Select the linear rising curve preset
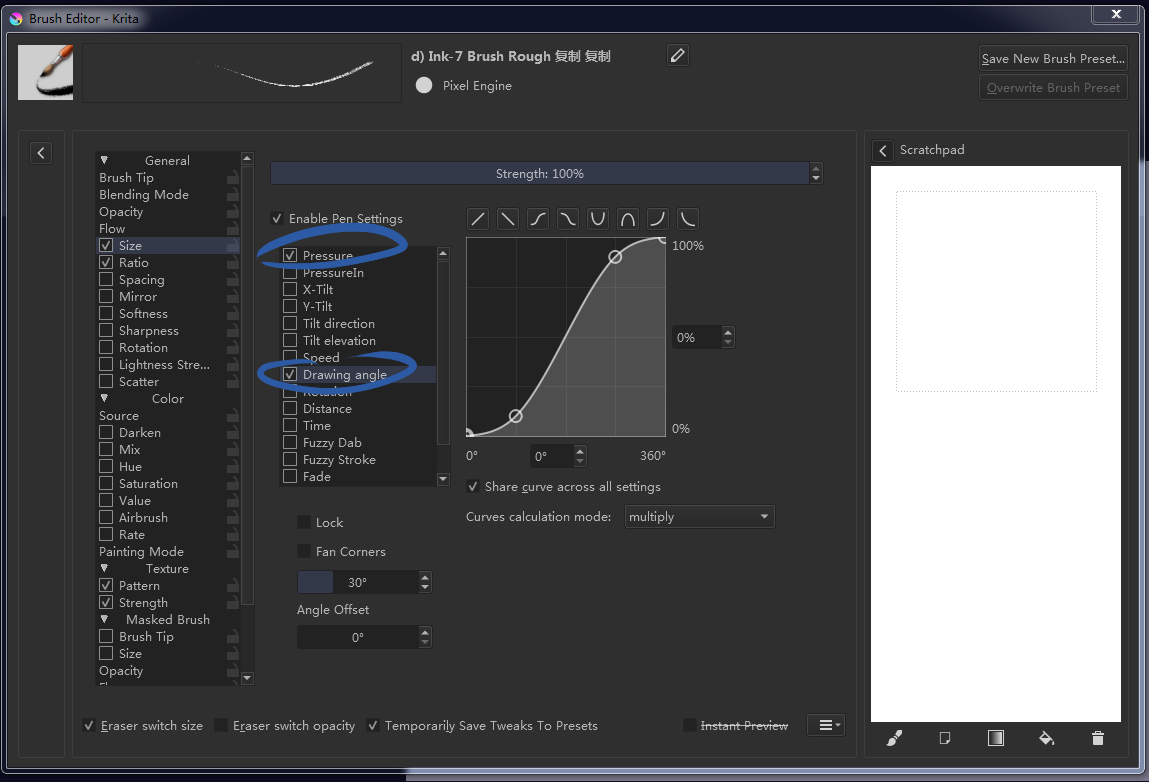The image size is (1149, 782). pos(478,219)
